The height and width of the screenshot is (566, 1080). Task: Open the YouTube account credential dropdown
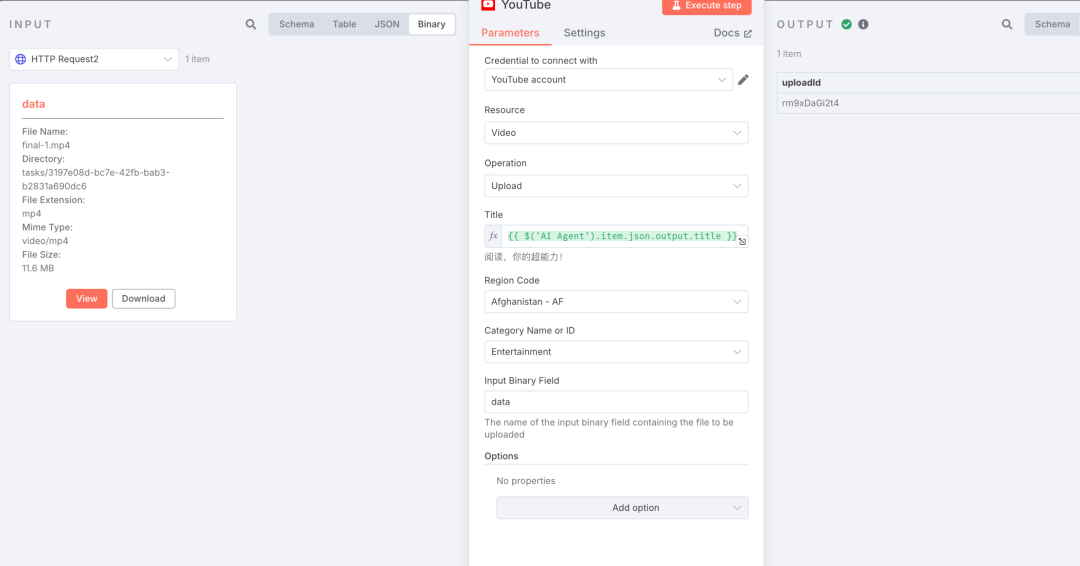608,80
